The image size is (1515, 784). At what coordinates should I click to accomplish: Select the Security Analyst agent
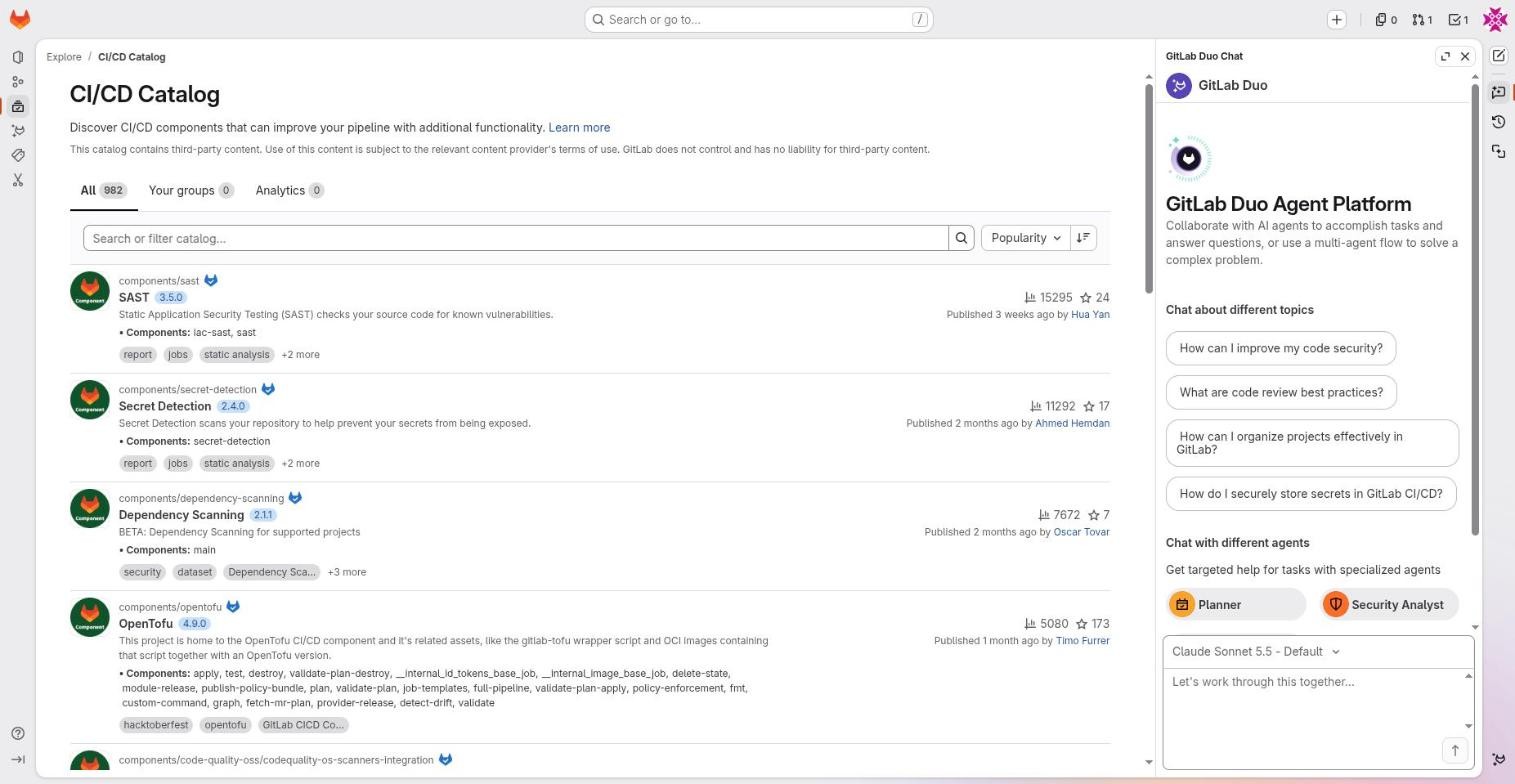(1388, 605)
